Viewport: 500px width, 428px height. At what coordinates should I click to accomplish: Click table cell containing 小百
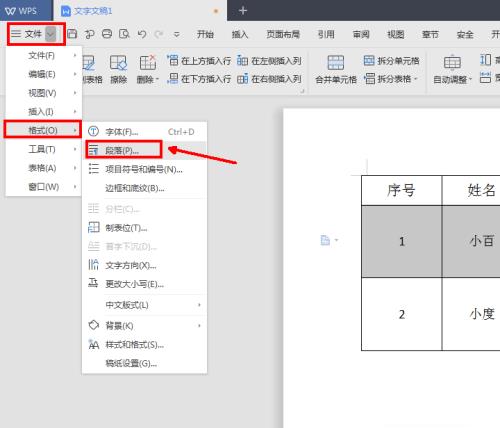click(471, 241)
